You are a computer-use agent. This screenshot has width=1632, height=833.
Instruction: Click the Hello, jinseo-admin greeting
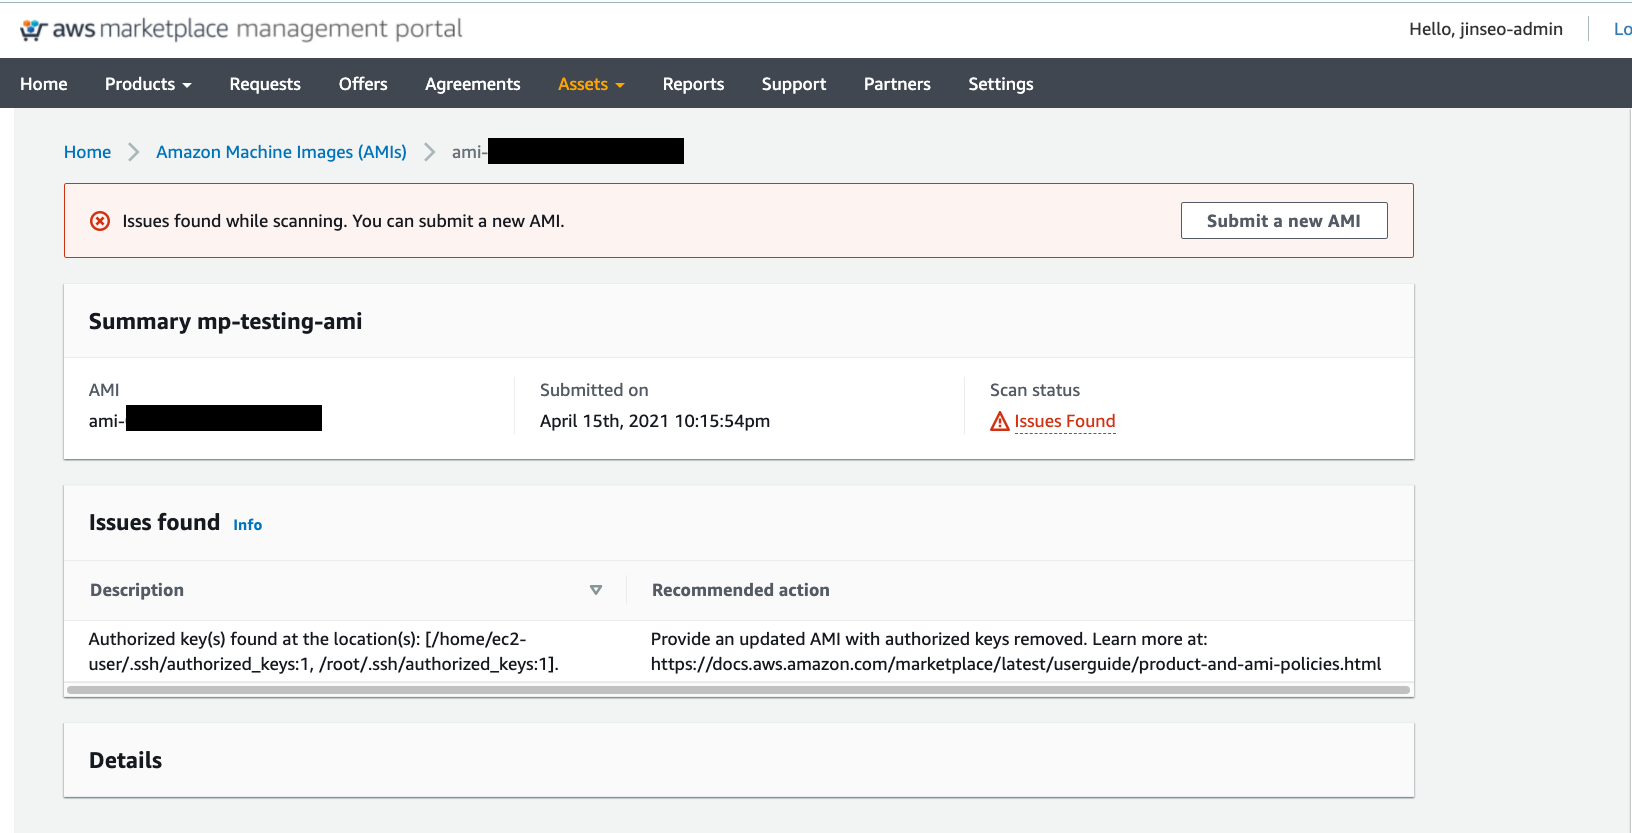pos(1486,29)
